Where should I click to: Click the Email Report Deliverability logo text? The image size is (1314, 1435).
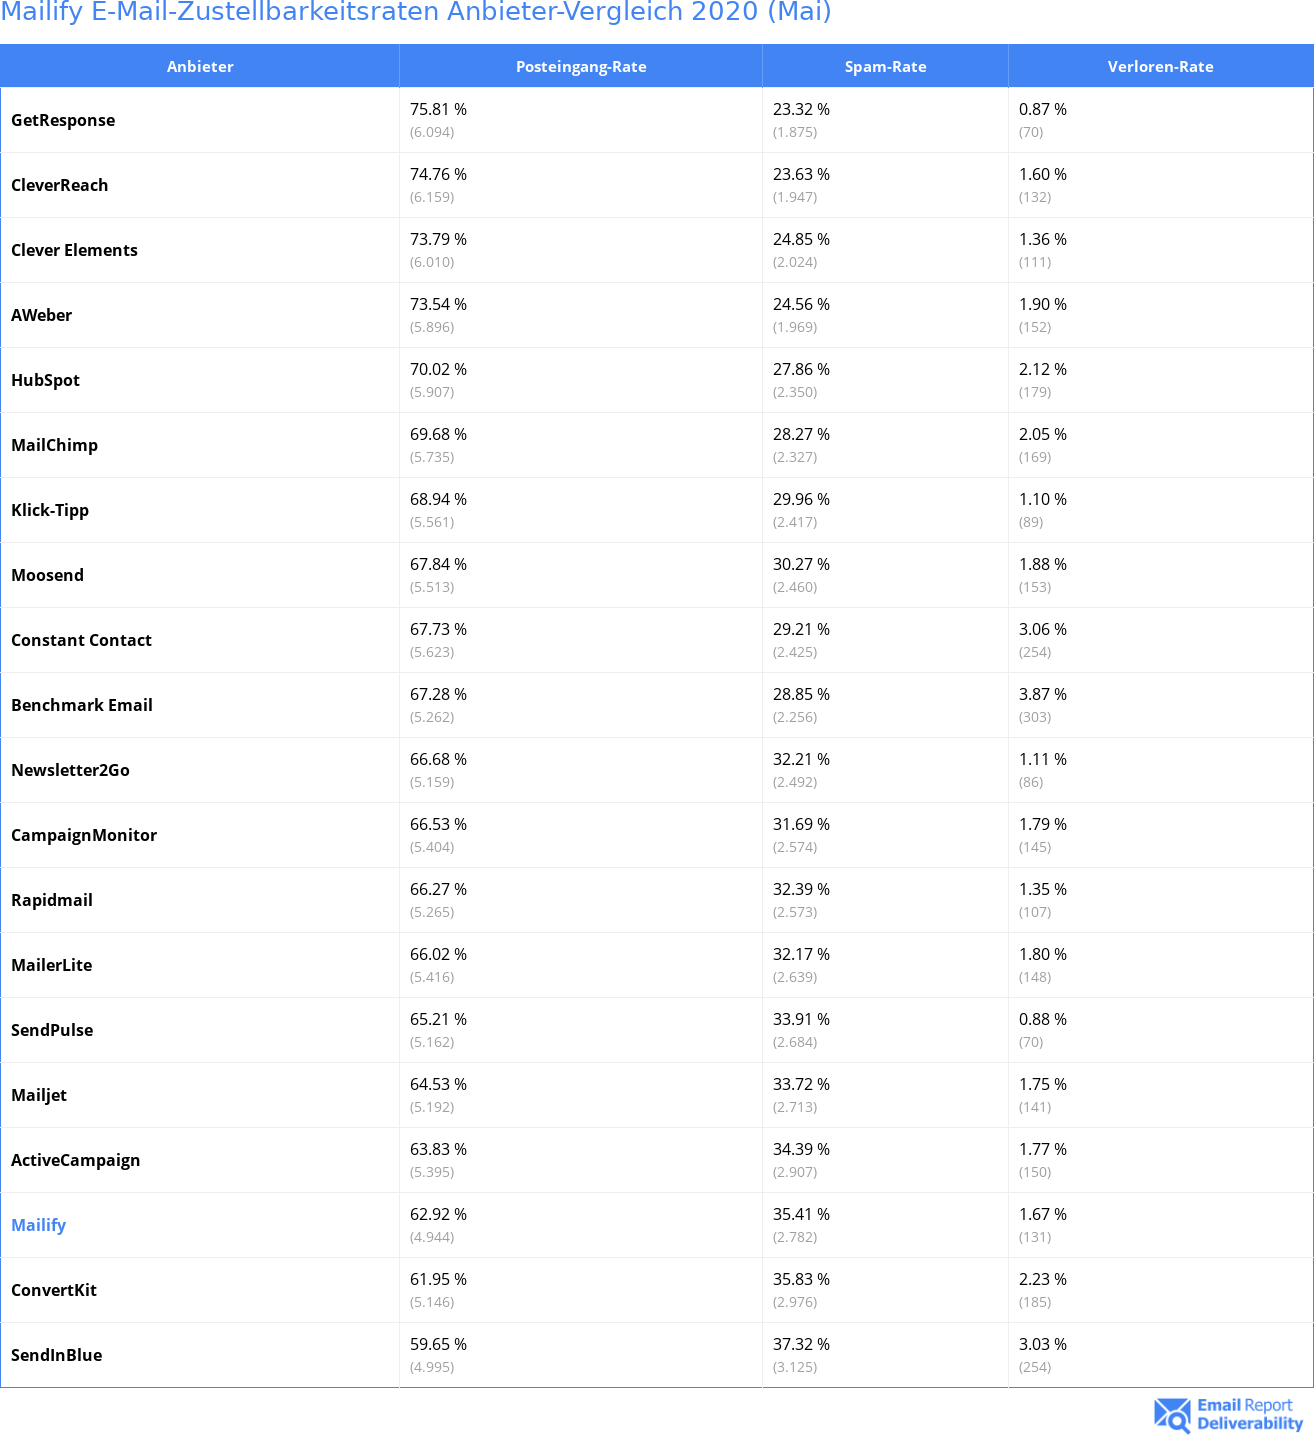click(1250, 1414)
